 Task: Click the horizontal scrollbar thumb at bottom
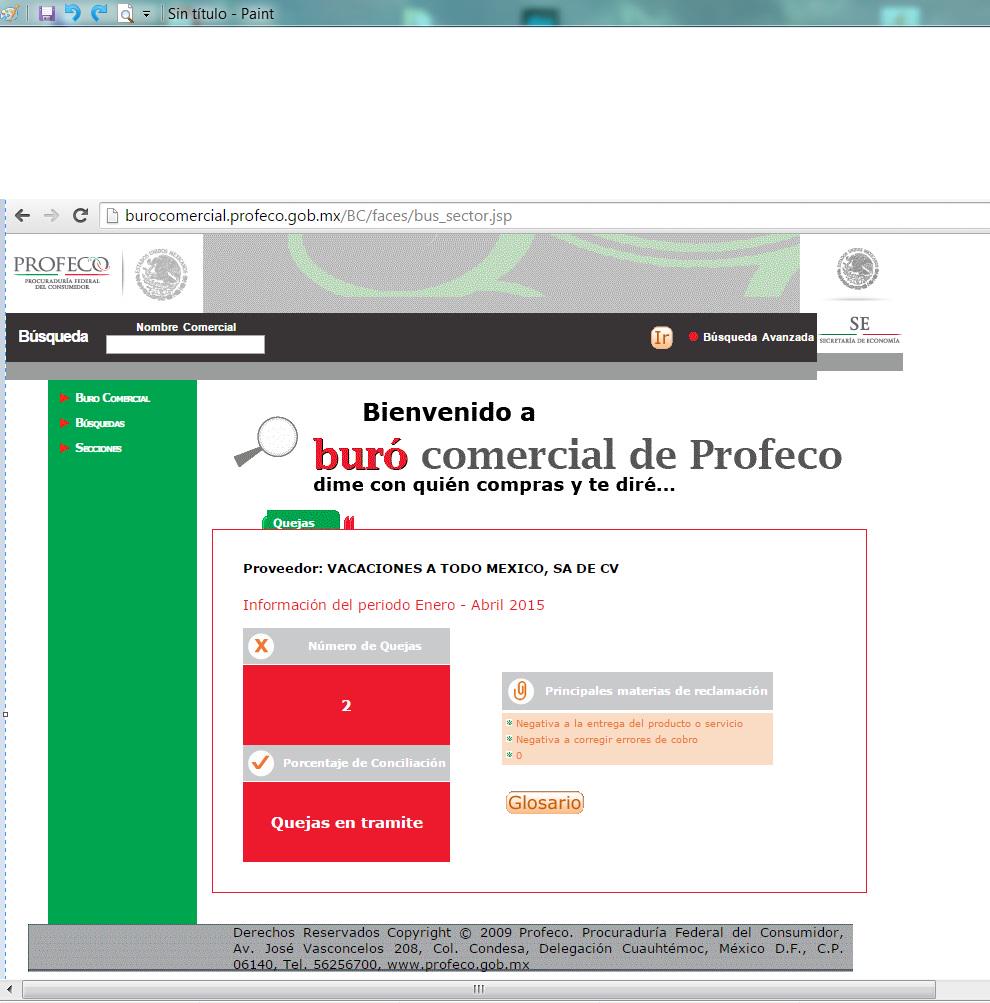pyautogui.click(x=478, y=990)
